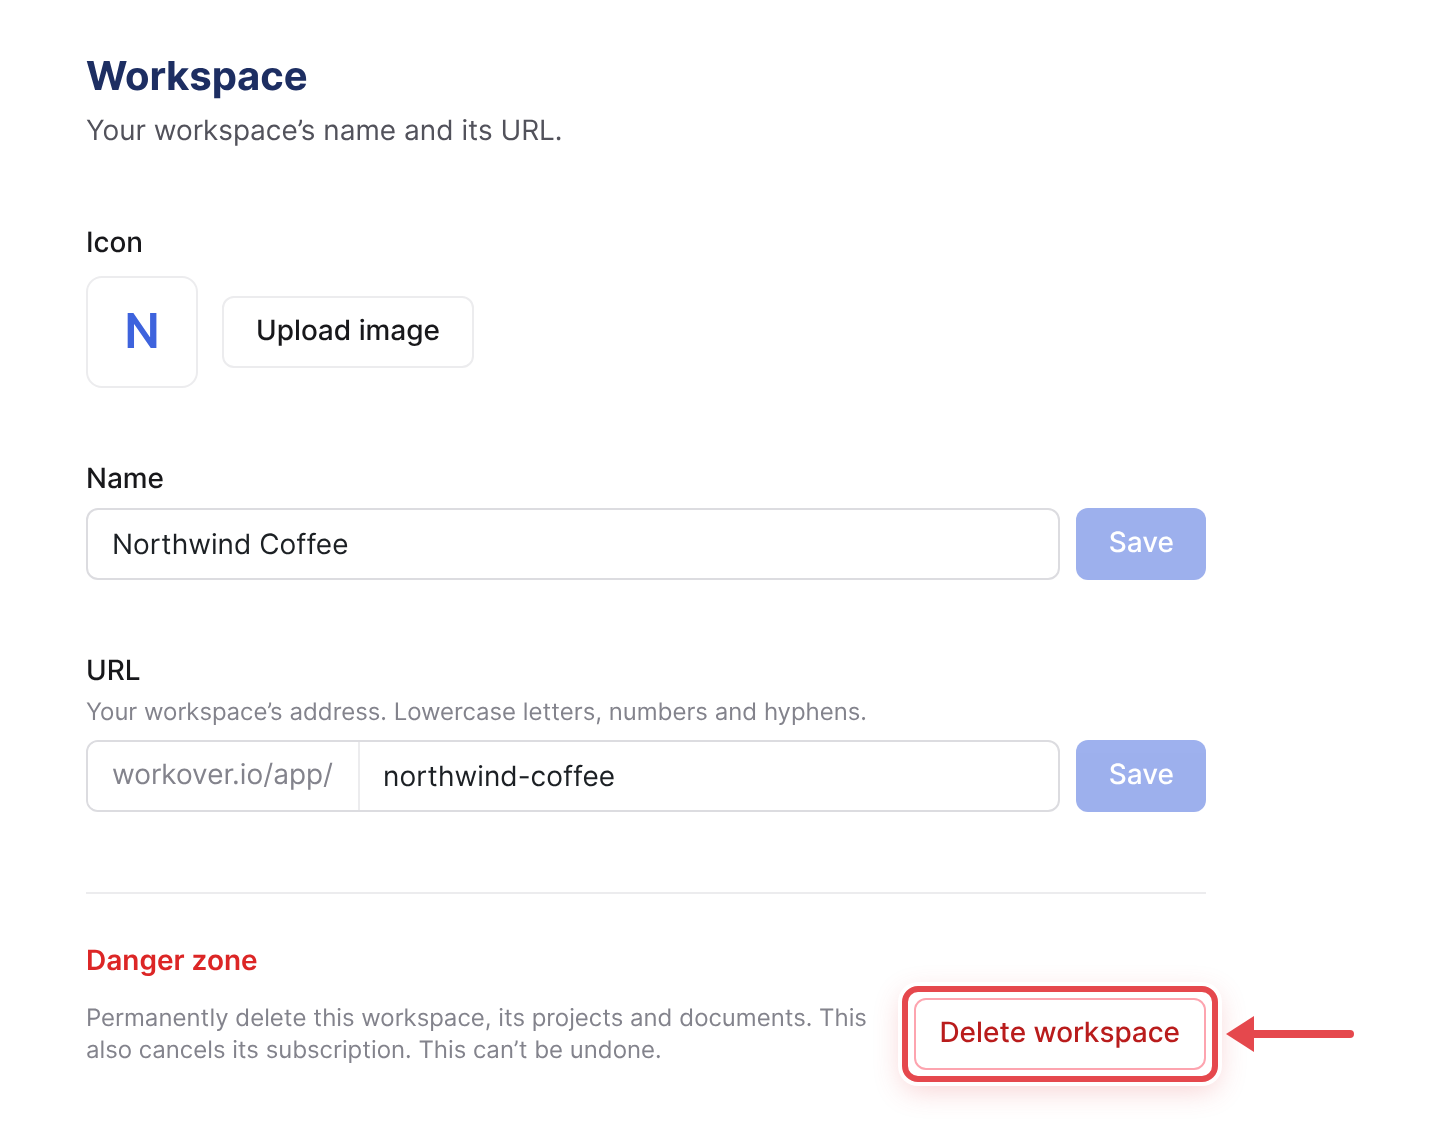Click the Delete workspace button
The height and width of the screenshot is (1130, 1440).
tap(1060, 1033)
